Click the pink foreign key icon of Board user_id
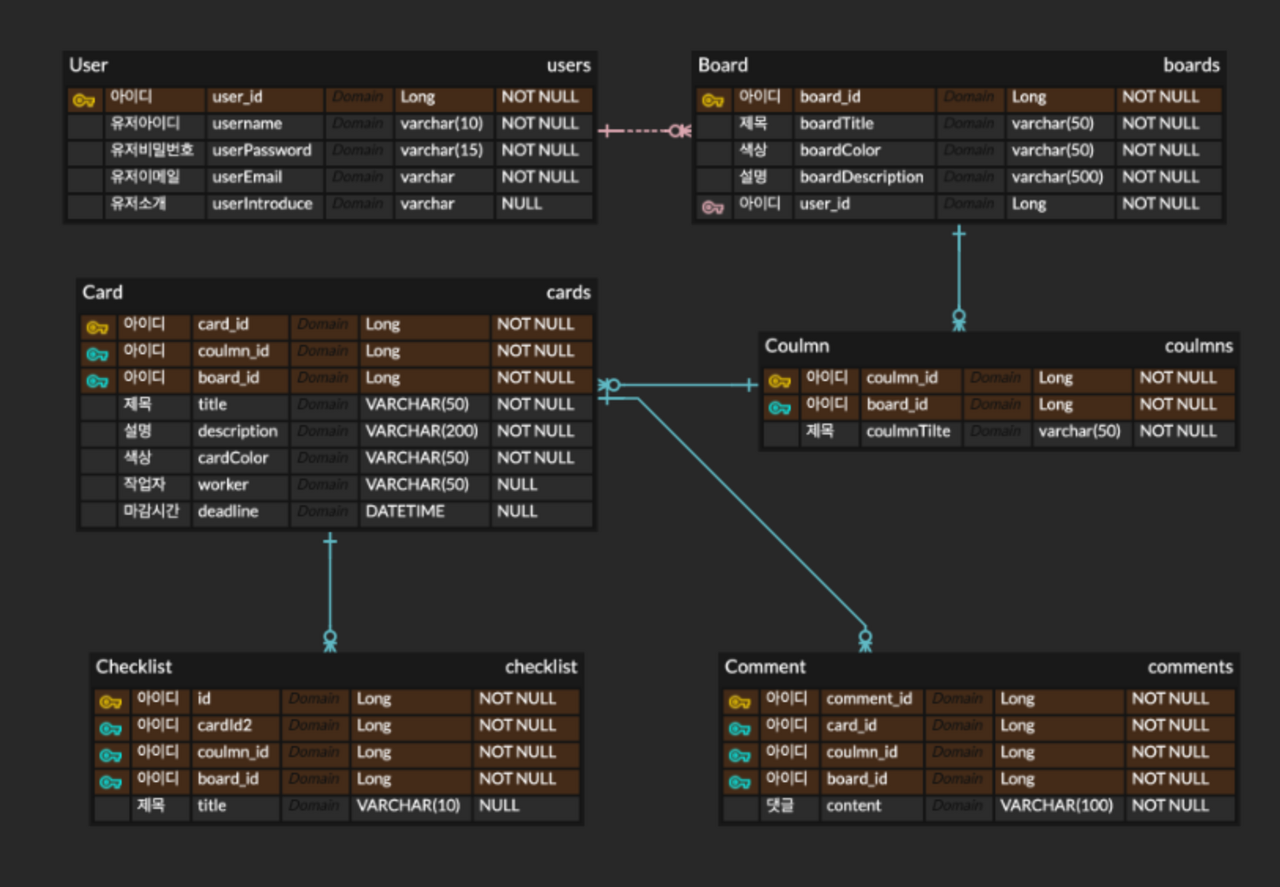This screenshot has height=887, width=1280. point(713,206)
